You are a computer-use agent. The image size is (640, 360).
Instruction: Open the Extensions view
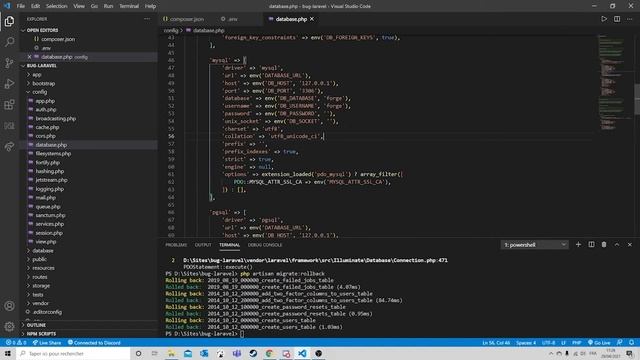9,104
